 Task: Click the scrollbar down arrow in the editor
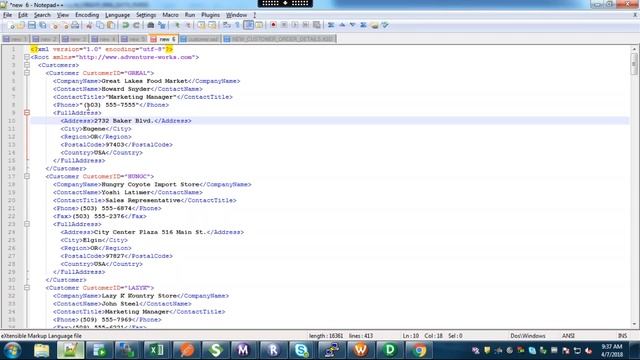coord(634,324)
